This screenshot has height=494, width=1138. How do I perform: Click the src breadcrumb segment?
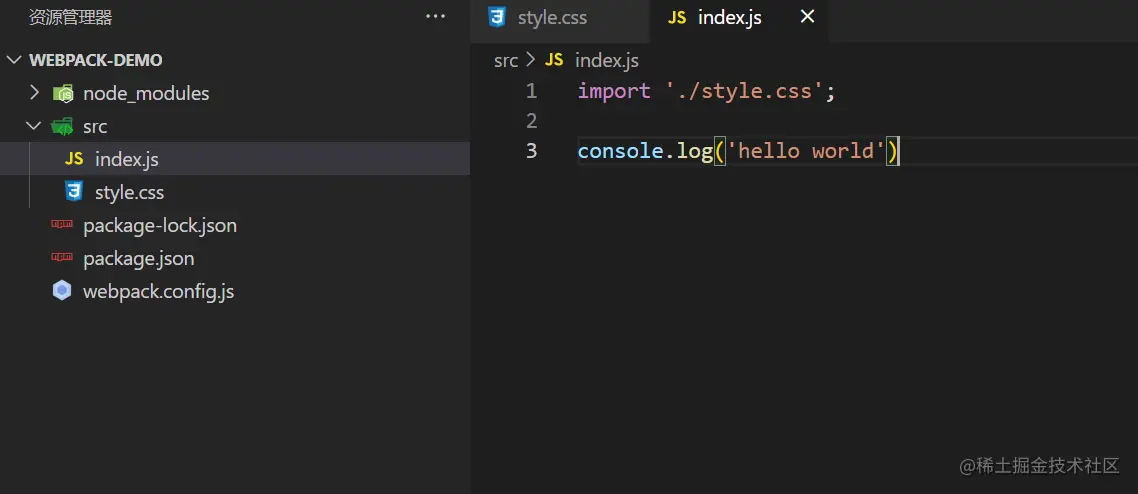(x=506, y=61)
